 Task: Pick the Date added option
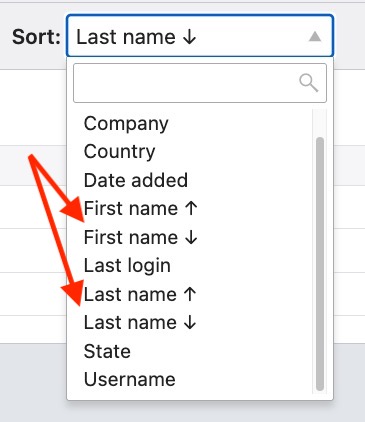pos(136,180)
